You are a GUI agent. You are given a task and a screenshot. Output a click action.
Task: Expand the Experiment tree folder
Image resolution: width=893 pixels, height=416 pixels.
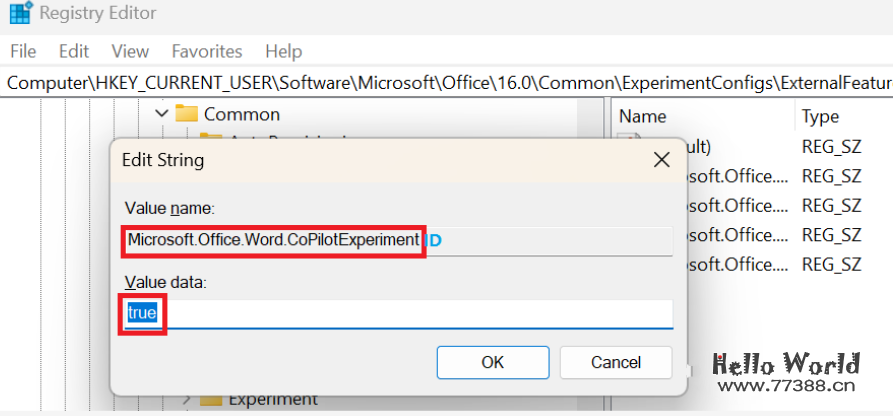(x=186, y=400)
